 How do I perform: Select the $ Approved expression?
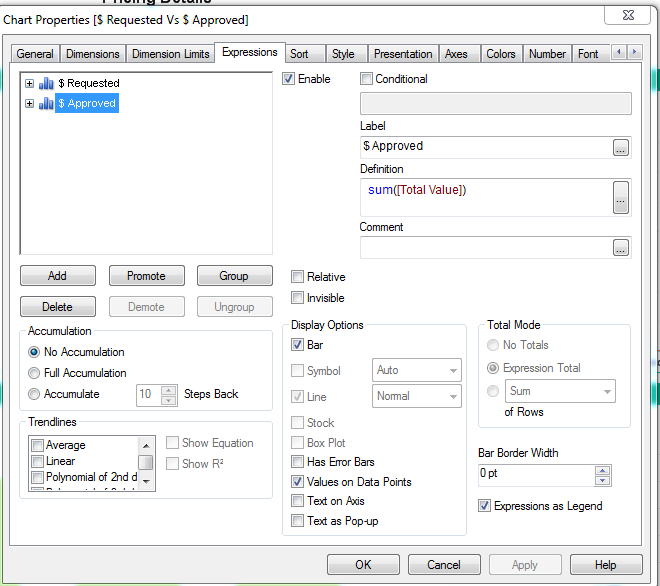87,104
